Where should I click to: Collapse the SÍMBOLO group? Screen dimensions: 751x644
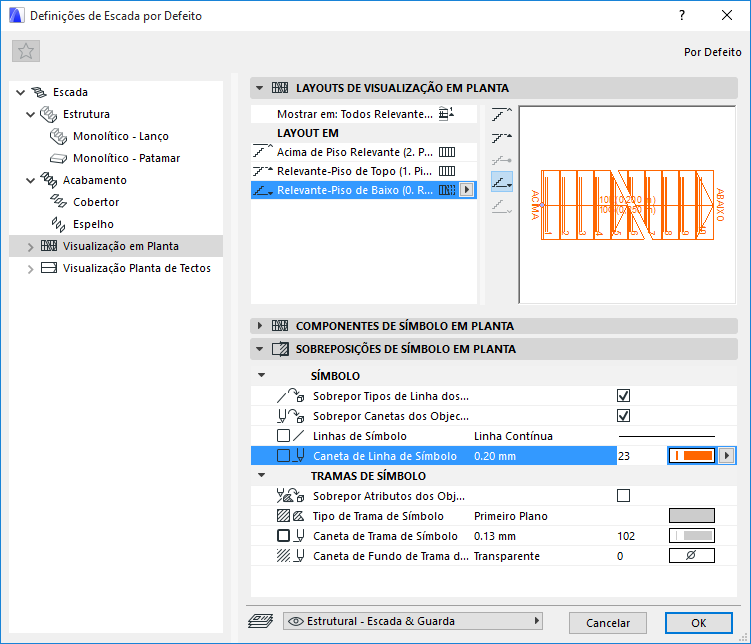pyautogui.click(x=262, y=375)
